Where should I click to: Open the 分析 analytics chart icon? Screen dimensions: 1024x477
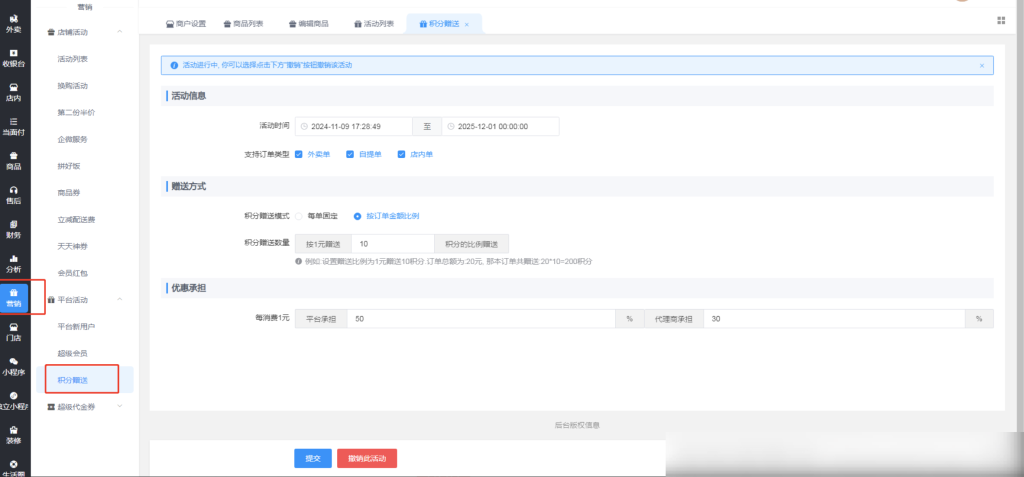pyautogui.click(x=13, y=263)
